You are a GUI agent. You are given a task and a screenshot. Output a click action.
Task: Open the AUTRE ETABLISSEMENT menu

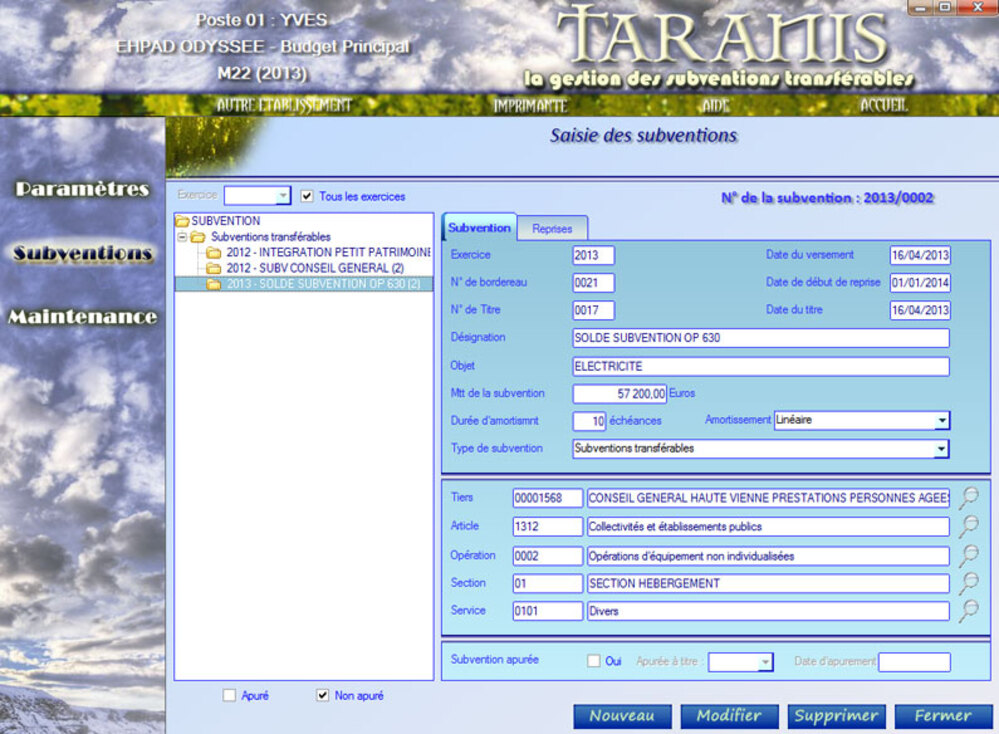[284, 105]
